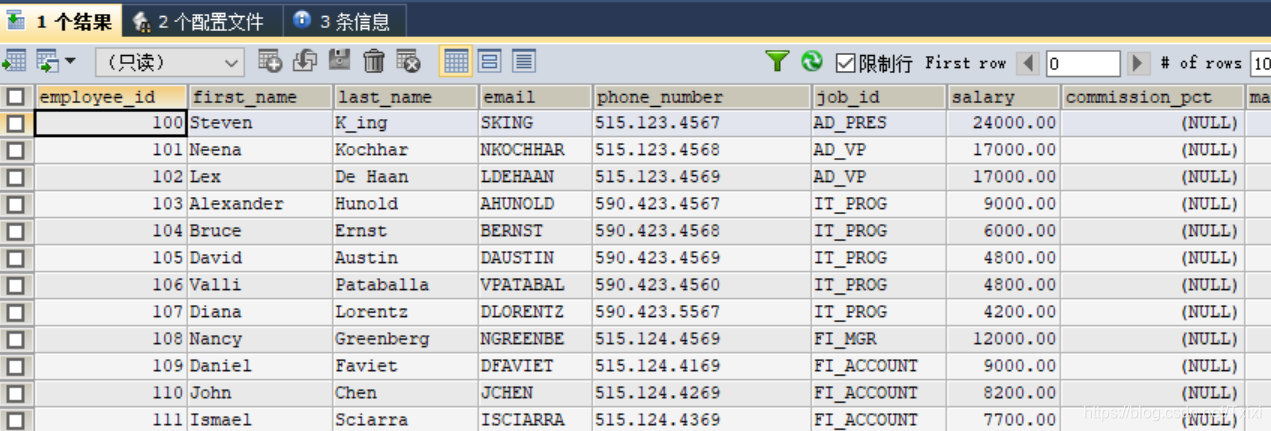This screenshot has height=431, width=1271.
Task: Click the salary column header
Action: point(1003,97)
